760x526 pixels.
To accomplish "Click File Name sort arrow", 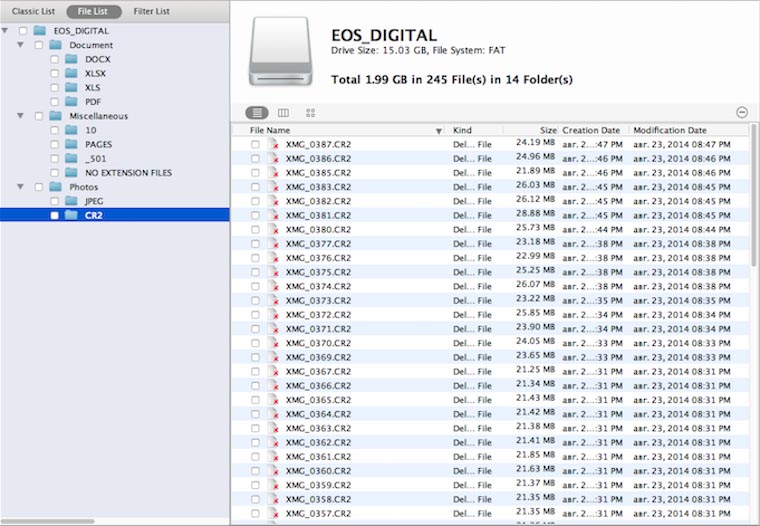I will pos(439,131).
